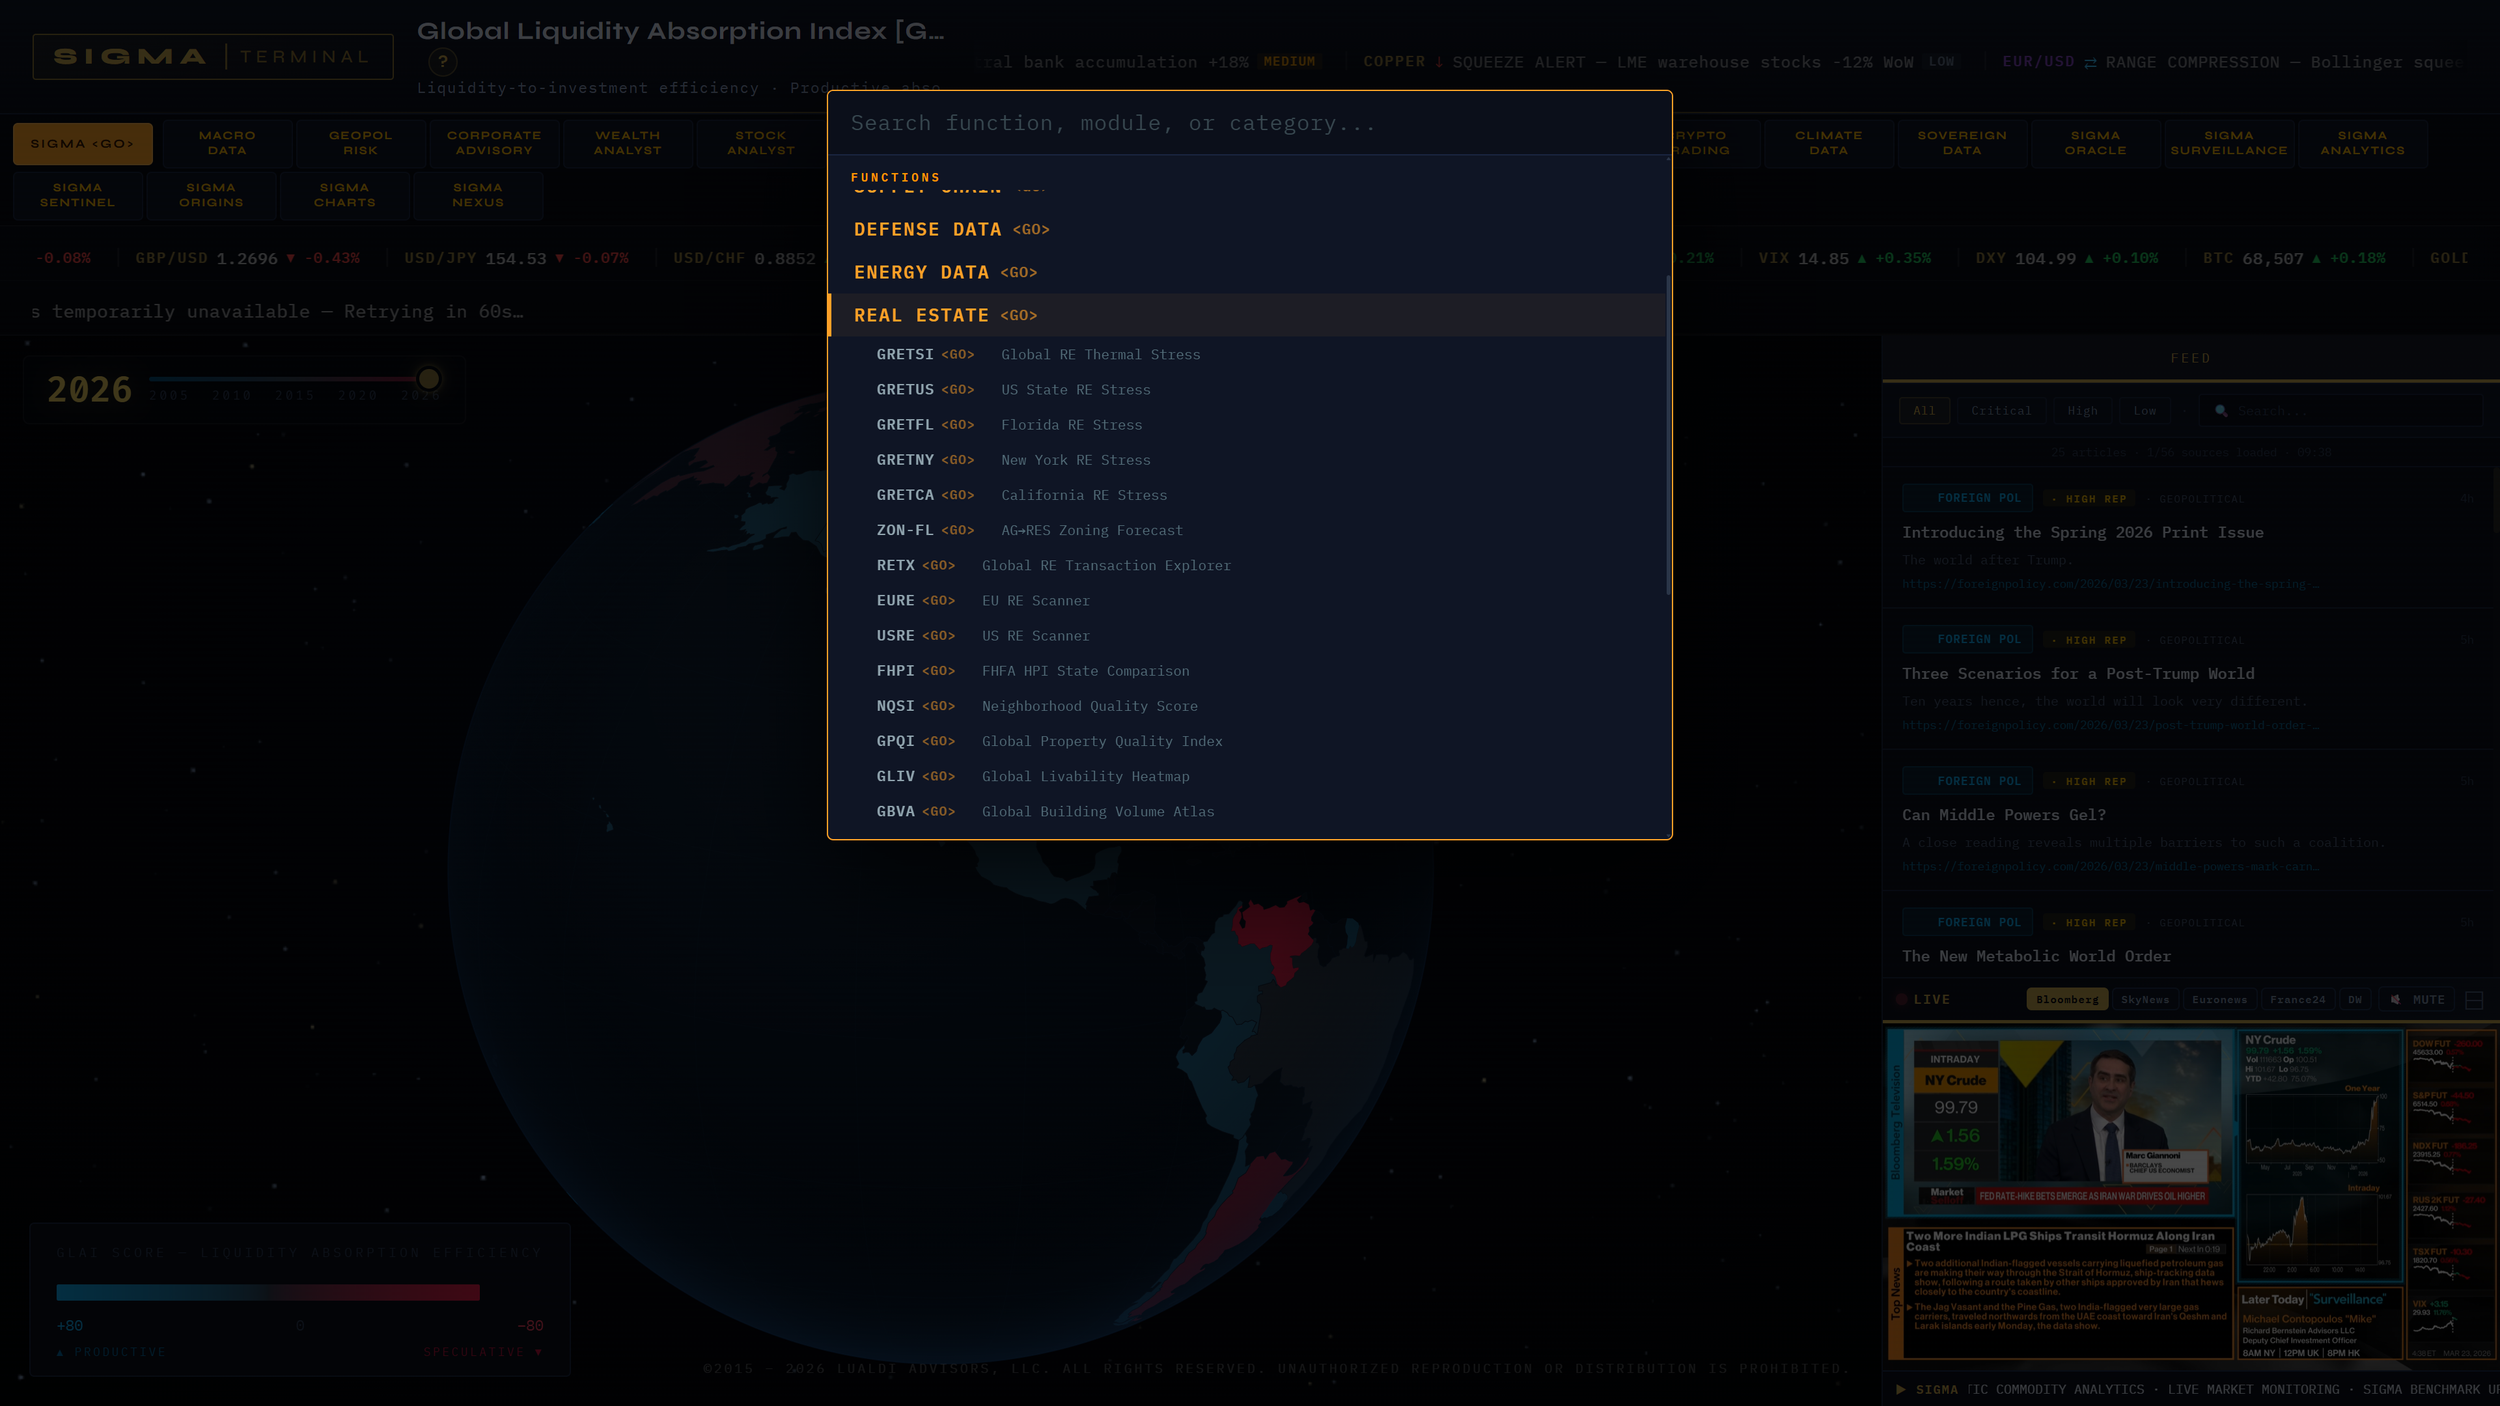Expand the Defense Data function category
The height and width of the screenshot is (1406, 2500).
[1247, 230]
